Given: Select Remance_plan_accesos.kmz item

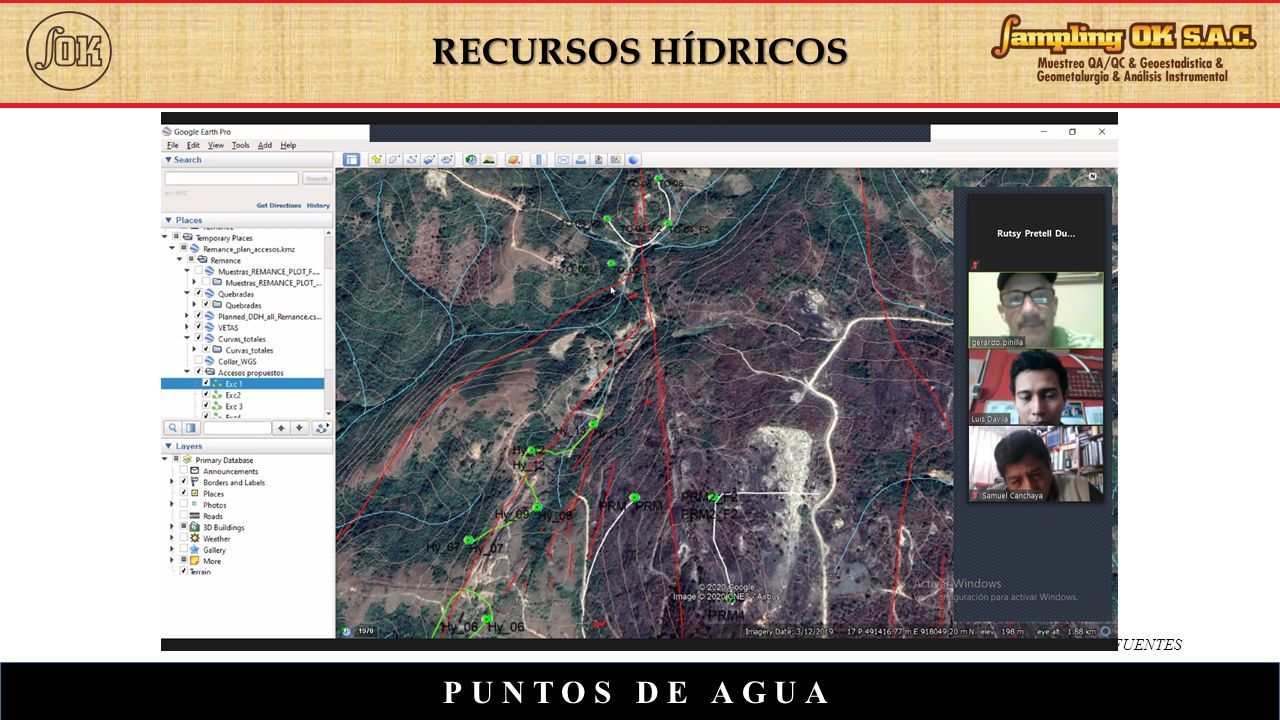Looking at the screenshot, I should (249, 249).
